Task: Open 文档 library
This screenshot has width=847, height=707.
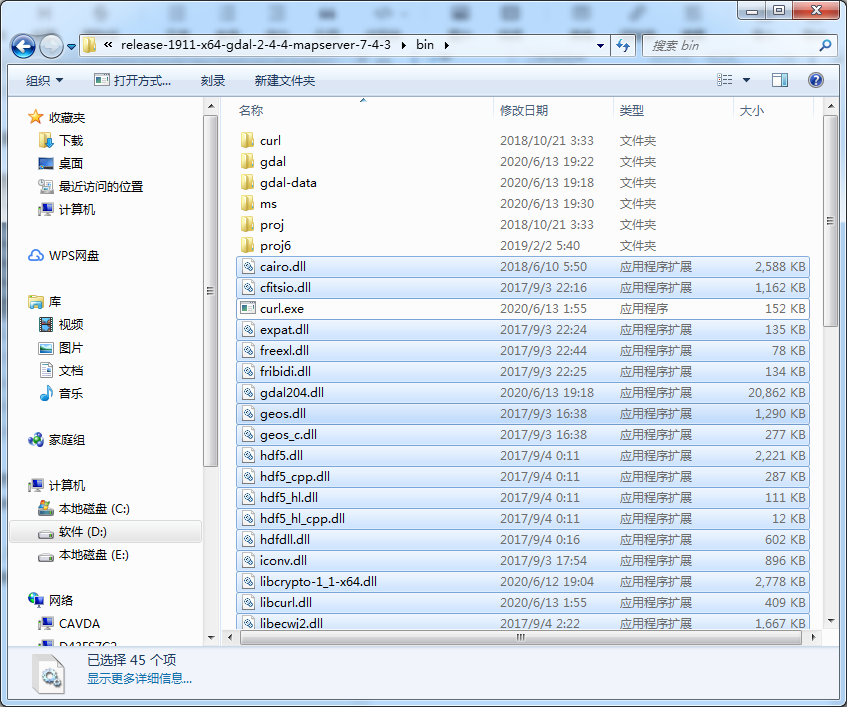Action: click(61, 371)
